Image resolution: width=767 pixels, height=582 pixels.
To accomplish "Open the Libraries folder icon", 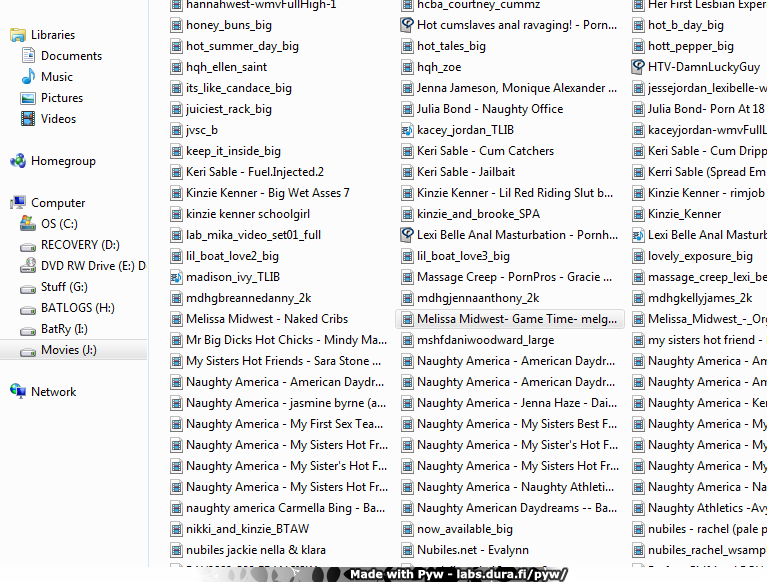I will (x=18, y=35).
